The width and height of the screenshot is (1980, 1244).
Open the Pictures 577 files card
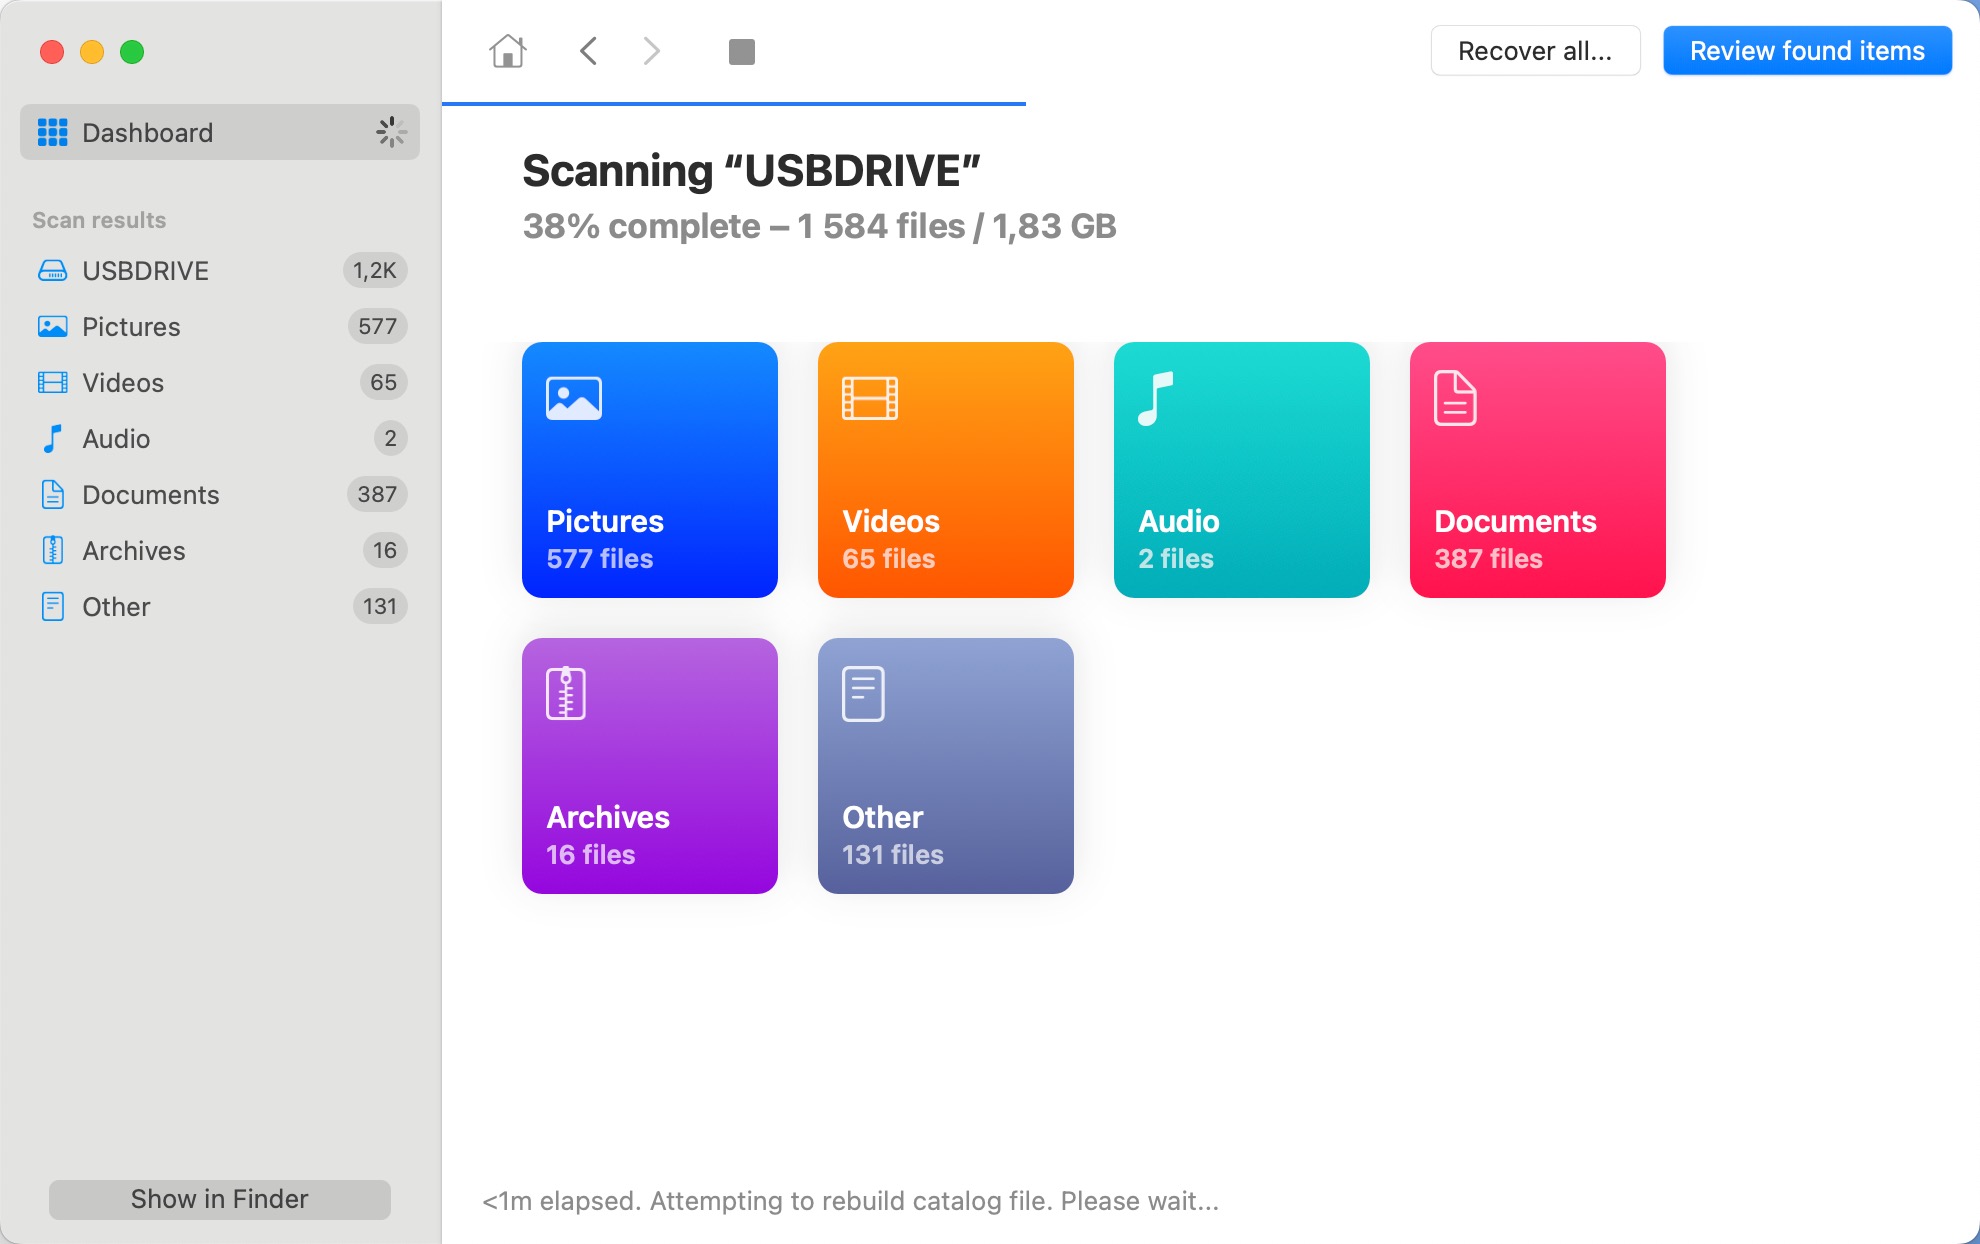click(x=650, y=470)
